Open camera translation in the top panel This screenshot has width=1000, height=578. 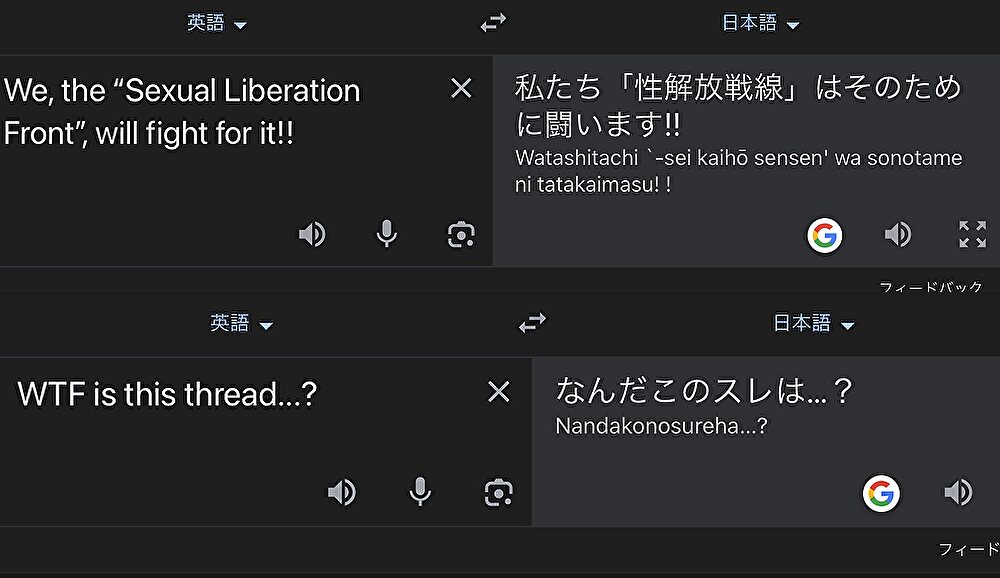461,234
